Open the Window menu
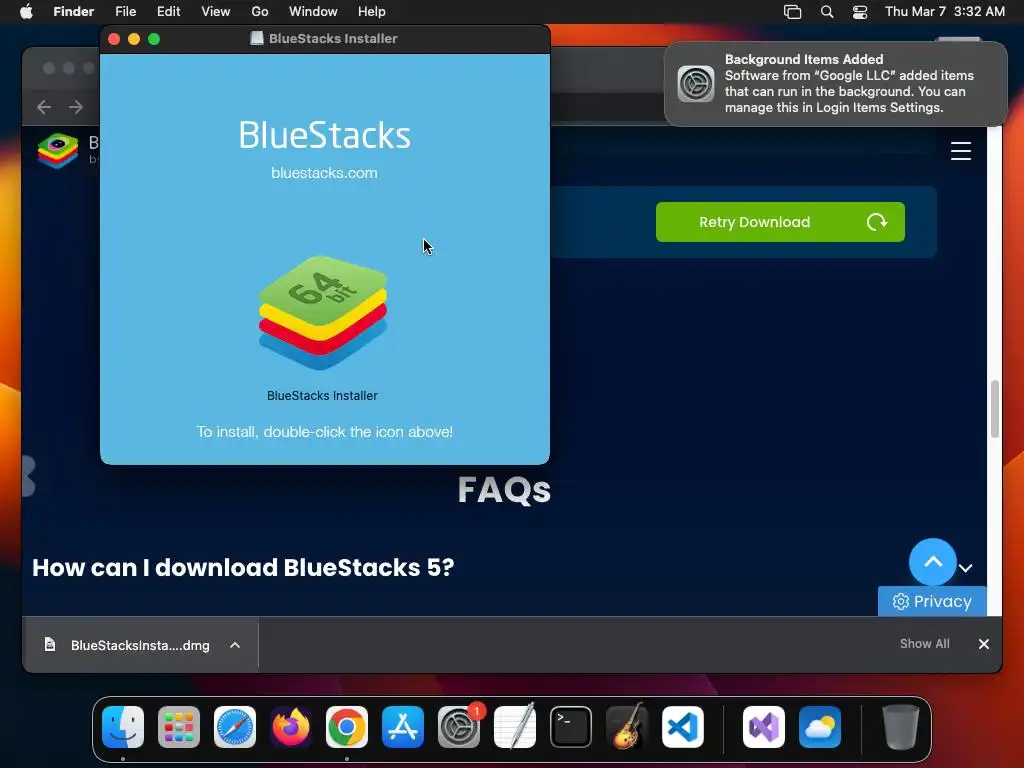This screenshot has height=768, width=1024. (x=313, y=12)
